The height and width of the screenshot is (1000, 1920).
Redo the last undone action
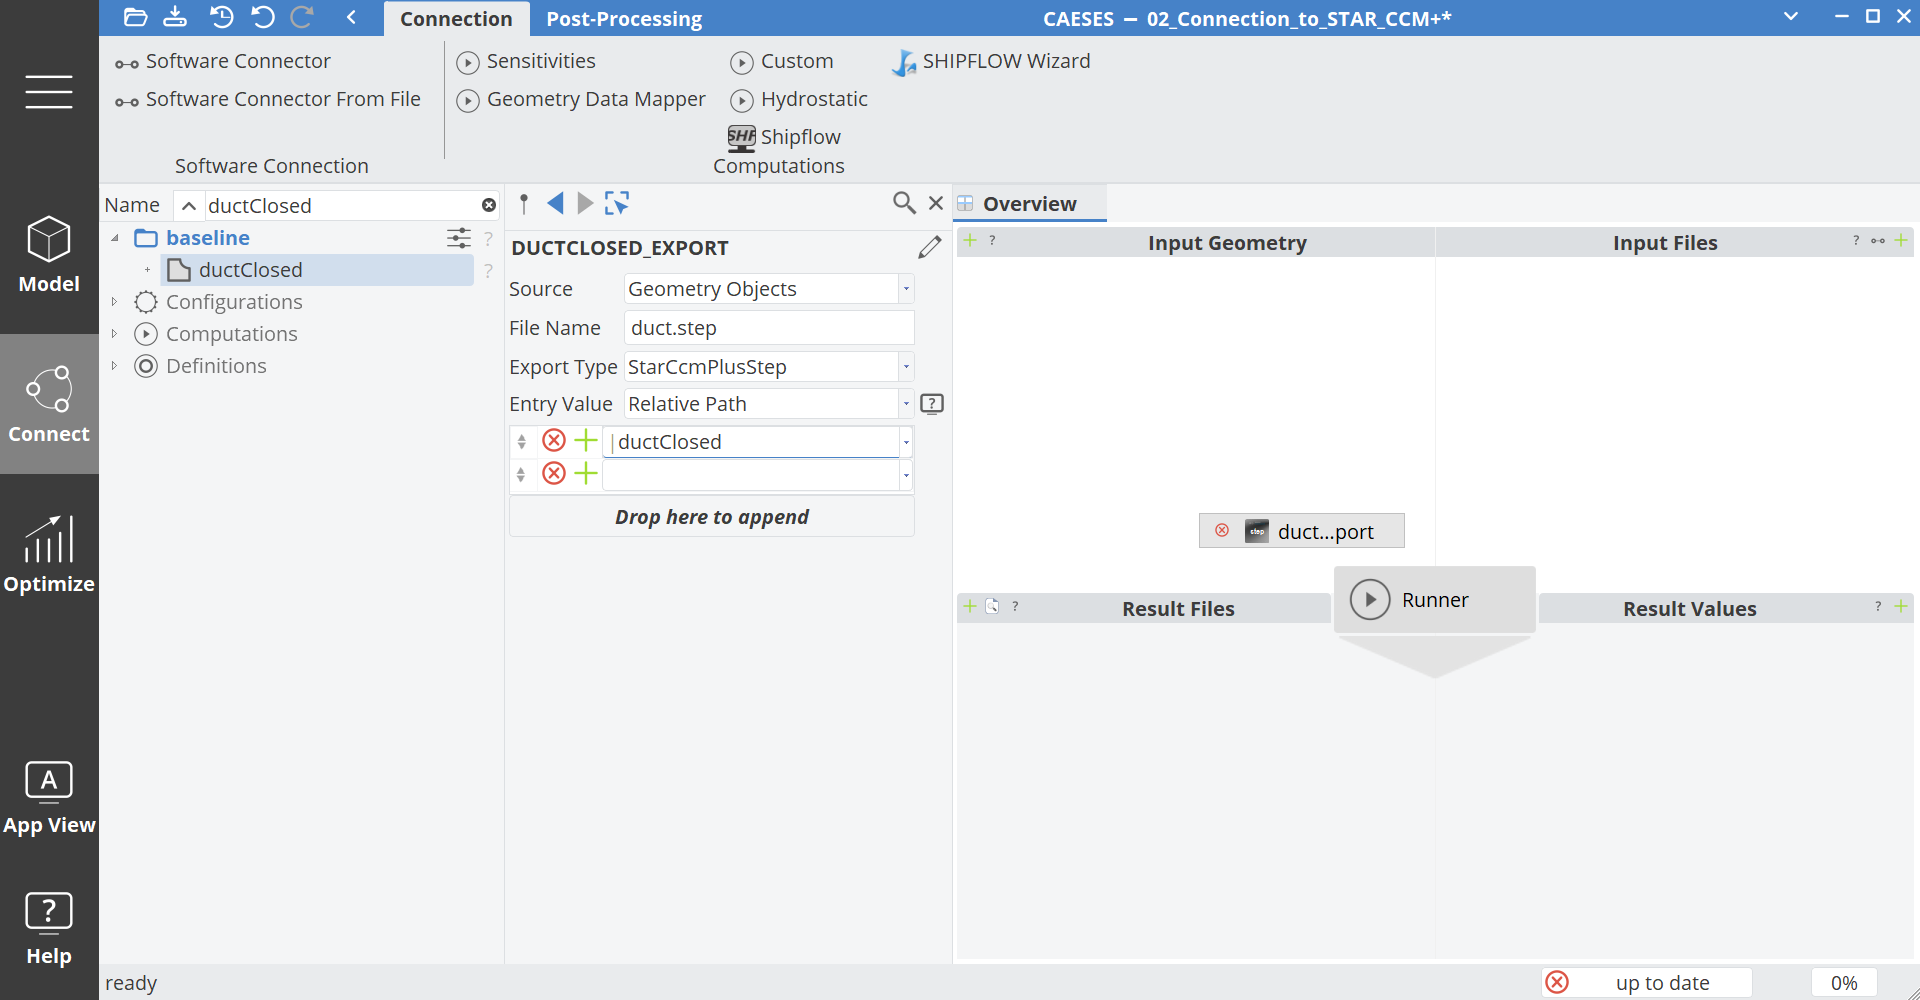[x=302, y=17]
